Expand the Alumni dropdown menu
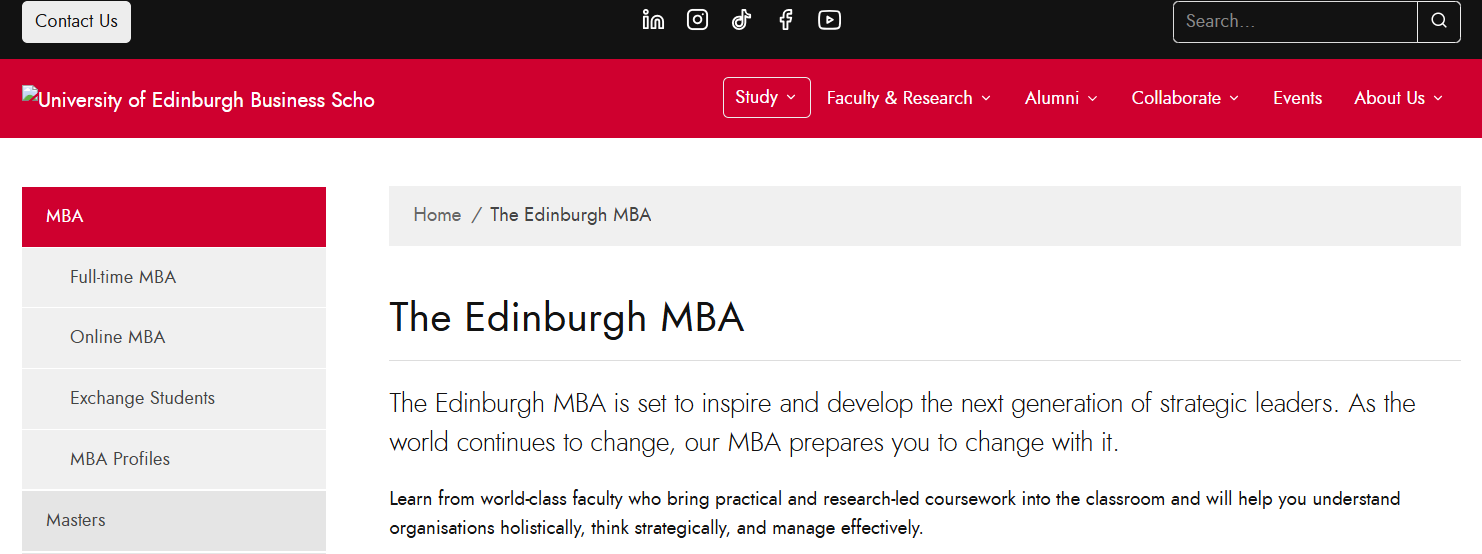The width and height of the screenshot is (1482, 554). [1061, 98]
